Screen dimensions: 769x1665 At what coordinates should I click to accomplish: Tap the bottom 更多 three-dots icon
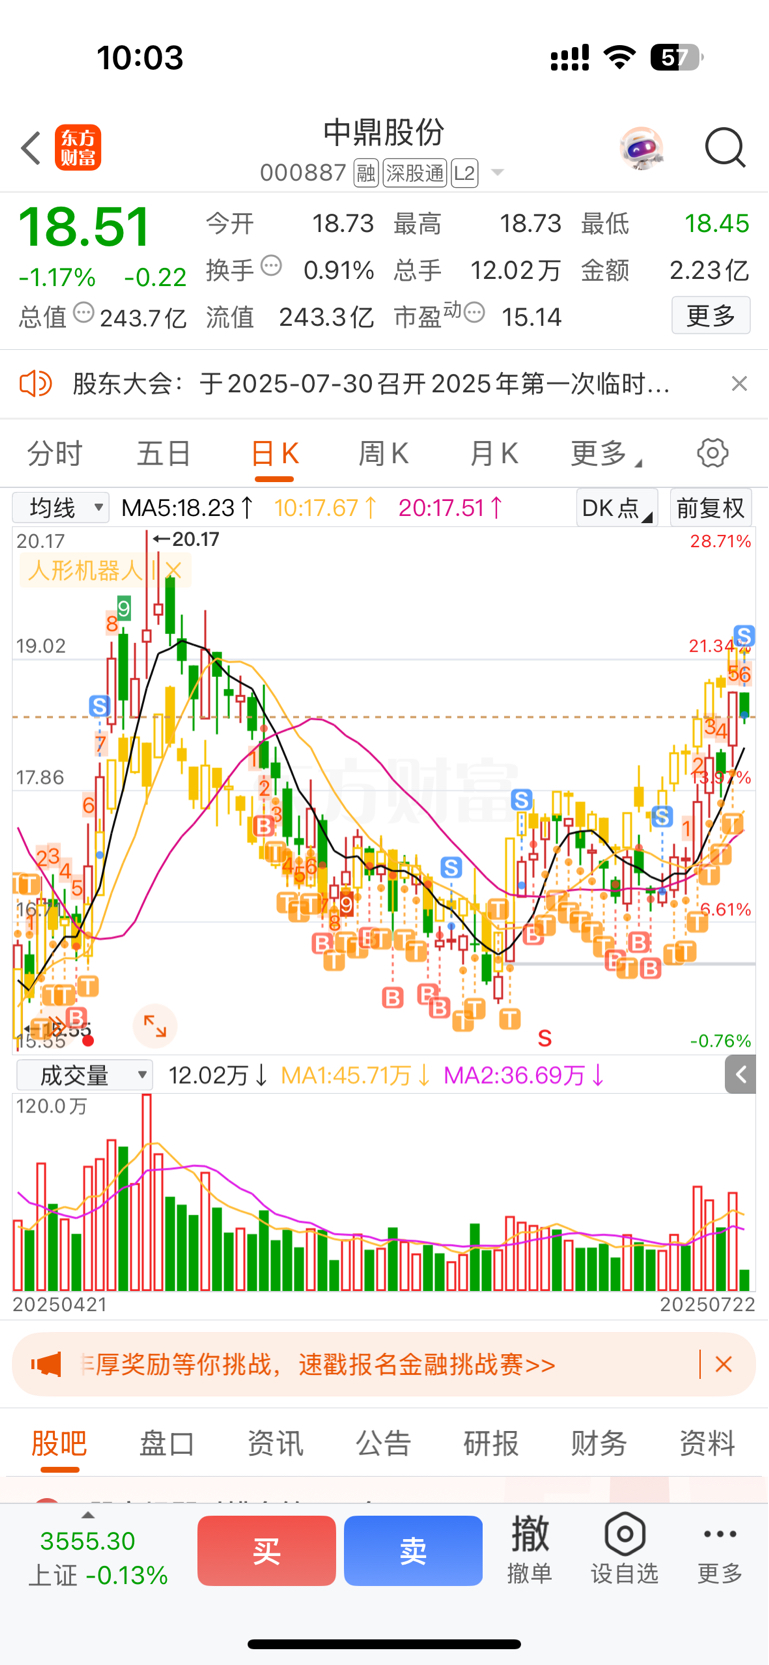[x=720, y=1549]
